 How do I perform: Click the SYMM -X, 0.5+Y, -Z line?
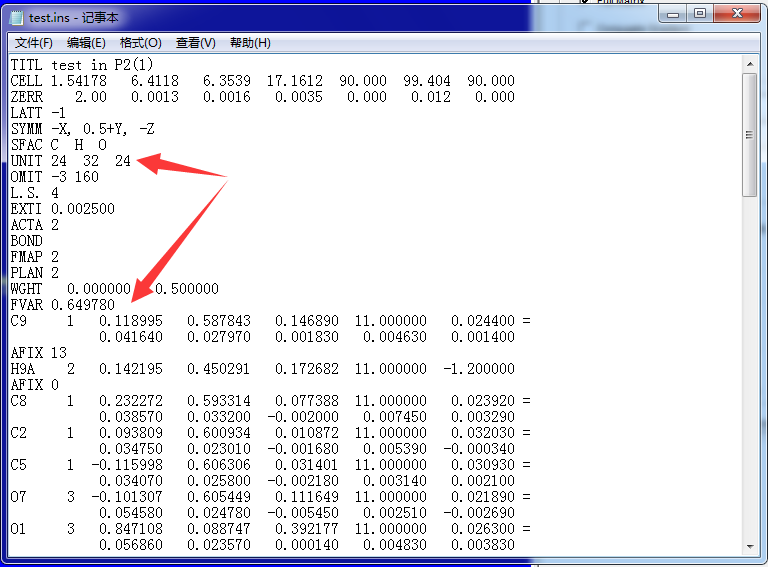click(x=82, y=129)
